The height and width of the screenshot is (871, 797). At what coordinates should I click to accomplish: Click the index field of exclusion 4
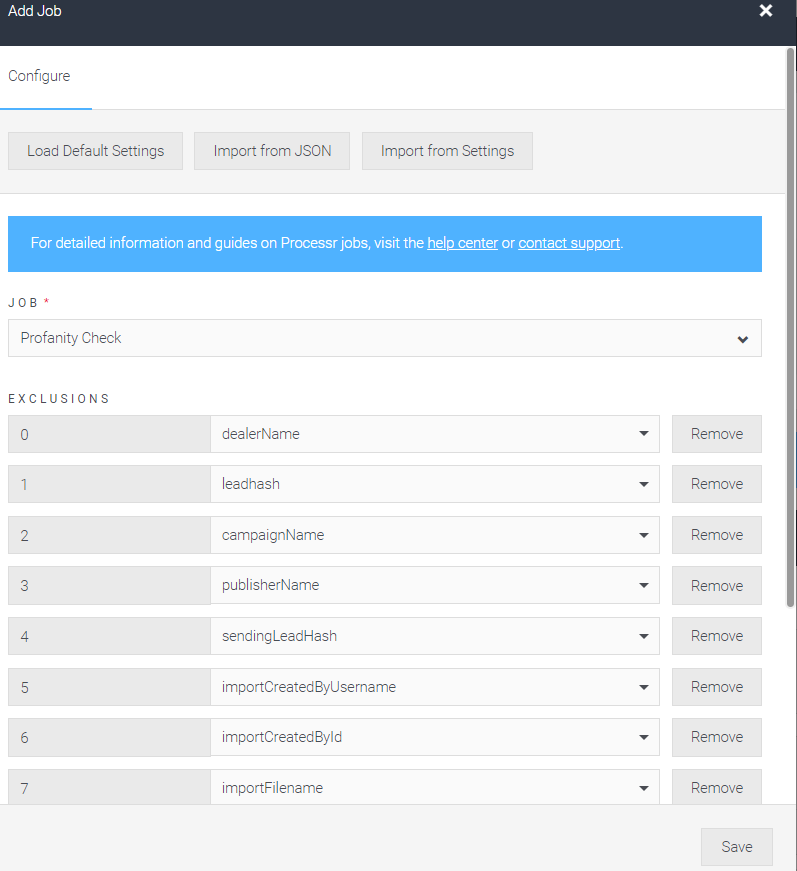(109, 636)
